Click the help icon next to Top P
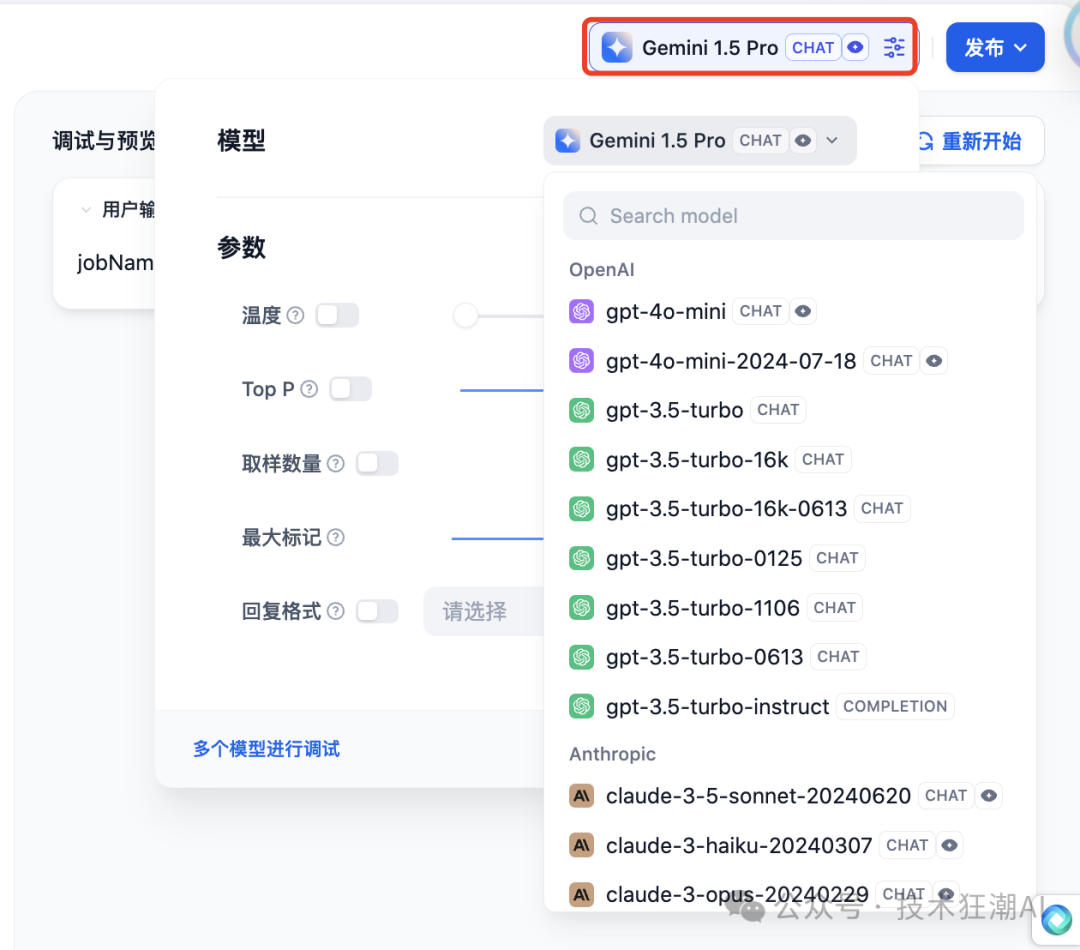This screenshot has height=950, width=1080. (x=309, y=389)
